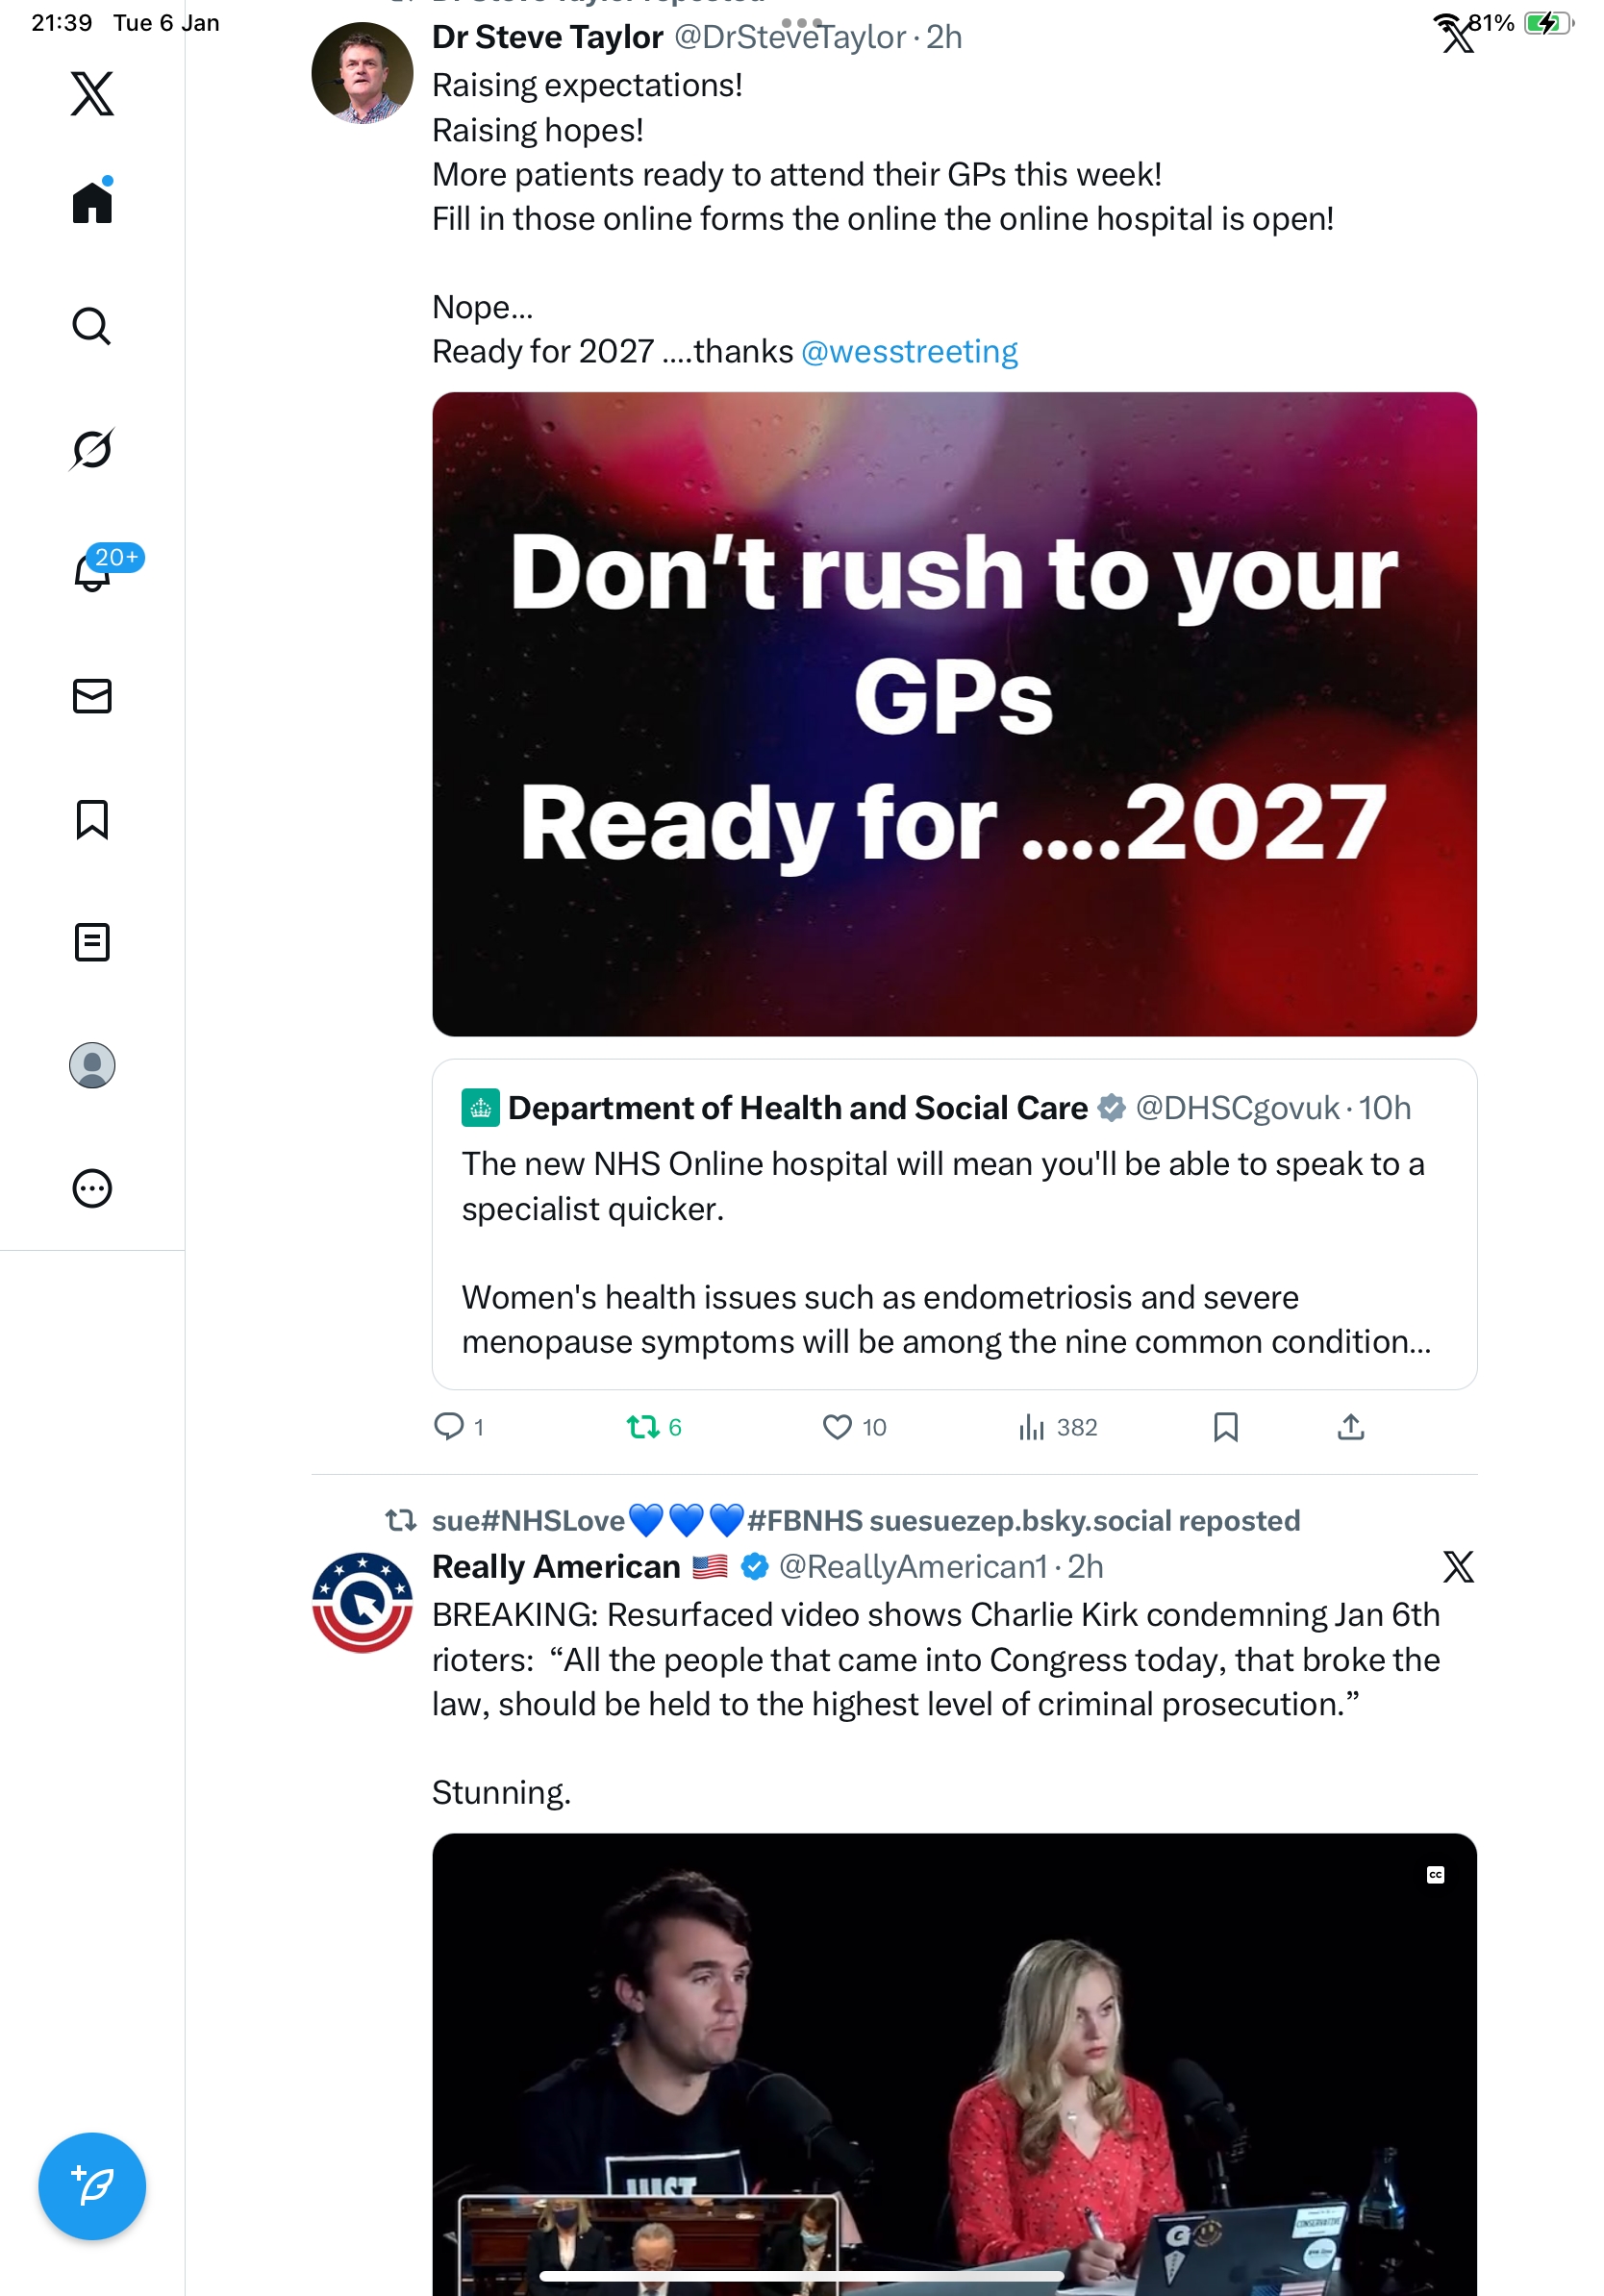Open the Search magnifier in sidebar
1604x2296 pixels.
[92, 326]
